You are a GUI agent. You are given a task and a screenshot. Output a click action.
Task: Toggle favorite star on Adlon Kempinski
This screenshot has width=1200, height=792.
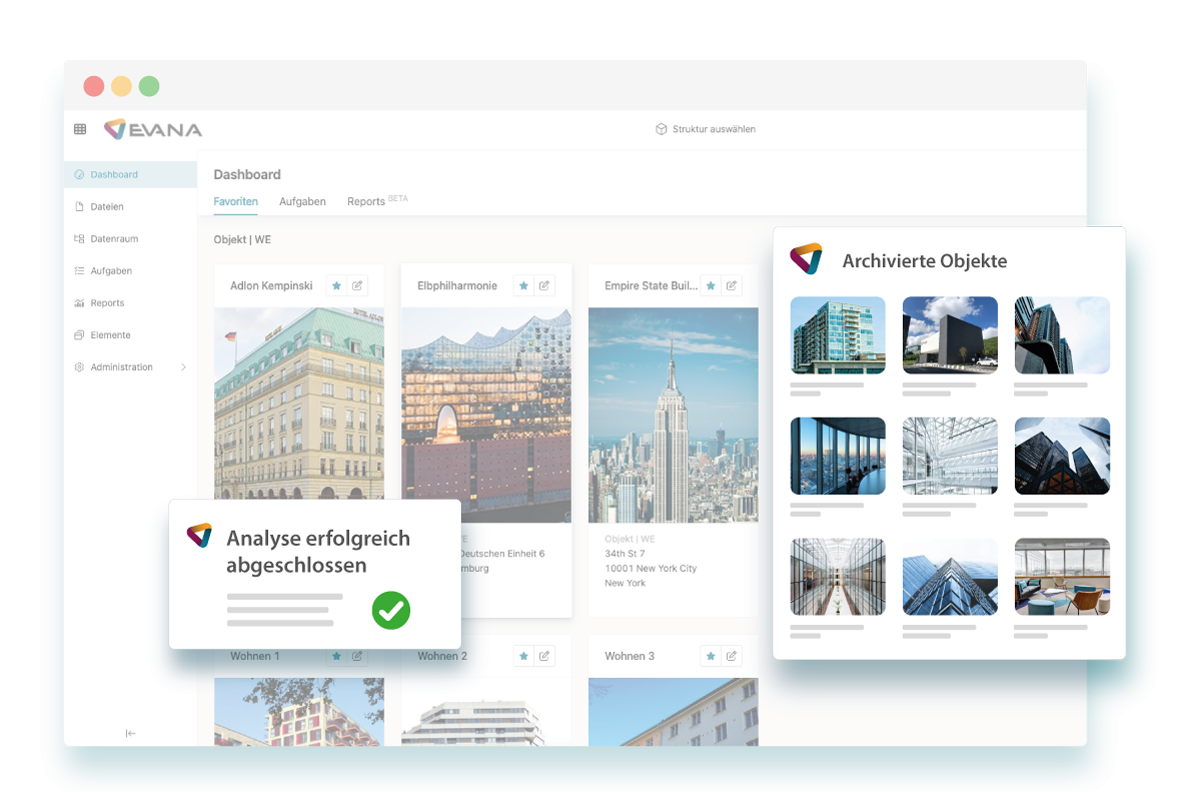pos(337,286)
